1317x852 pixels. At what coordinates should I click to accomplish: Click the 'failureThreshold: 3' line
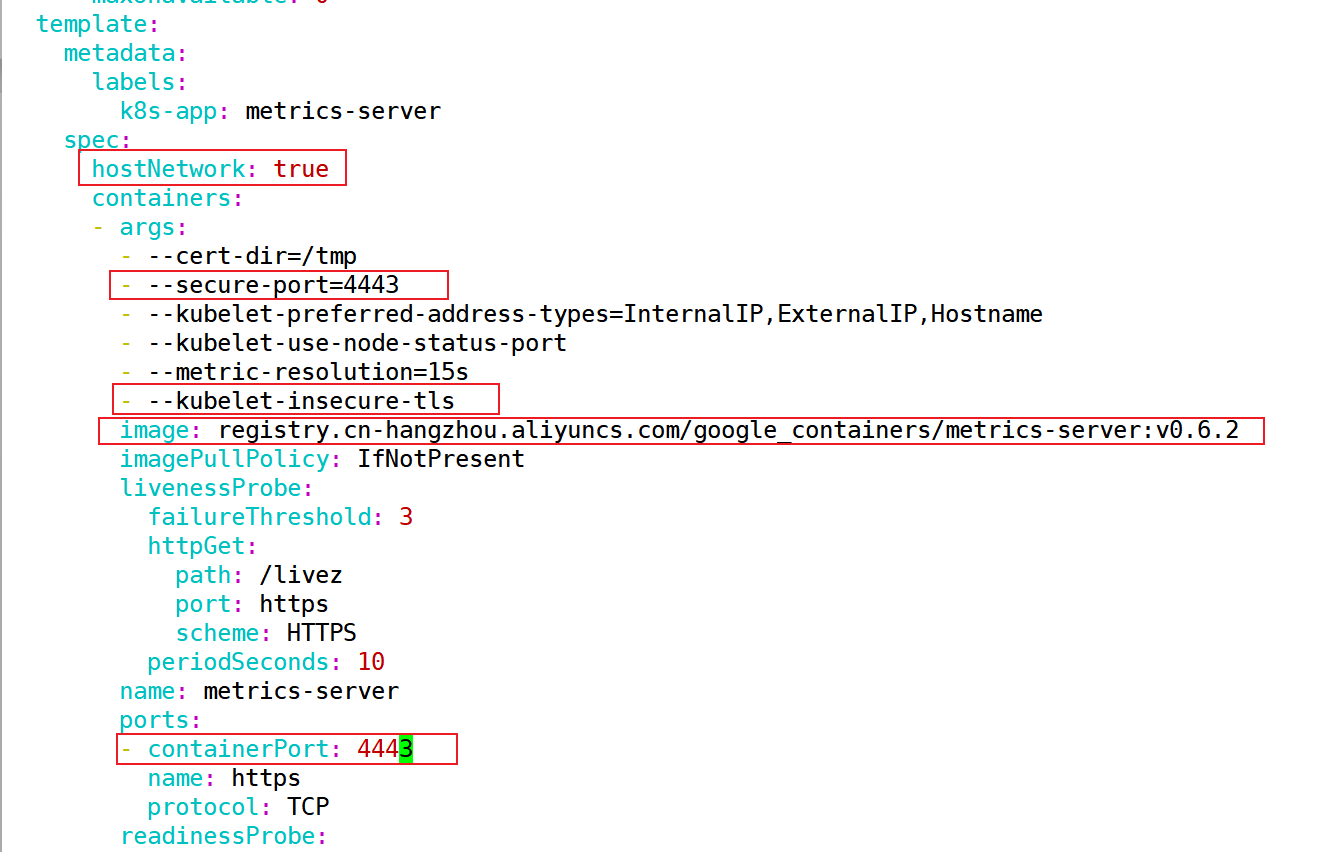280,517
